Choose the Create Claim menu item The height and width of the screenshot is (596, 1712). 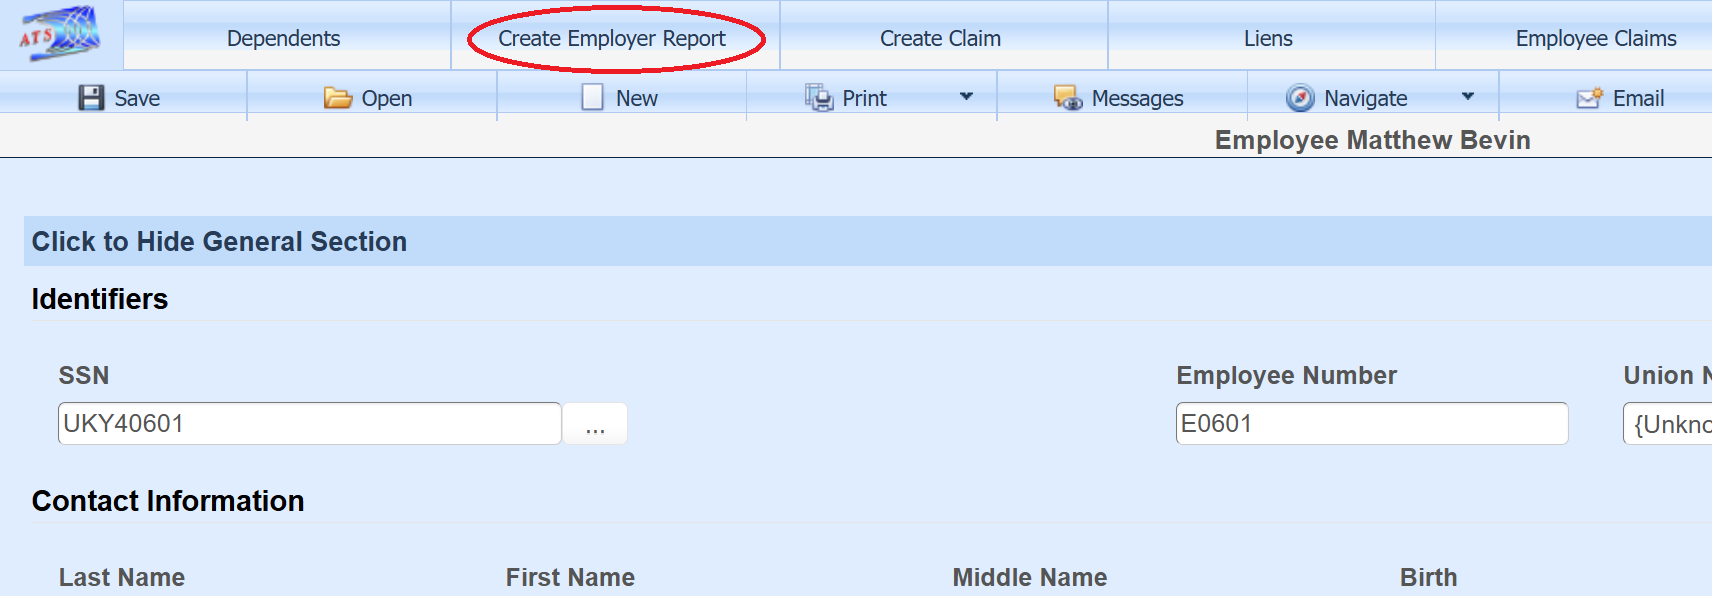click(940, 38)
